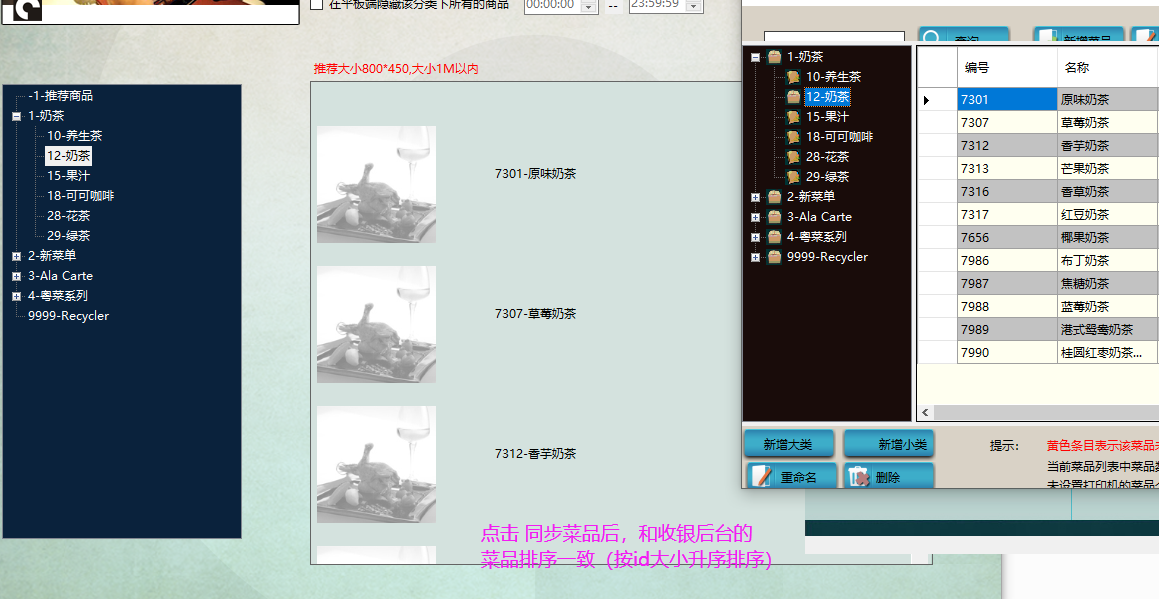Click folder icon beside 28-花茶 in right dialog tree
Image resolution: width=1159 pixels, height=599 pixels.
point(793,157)
